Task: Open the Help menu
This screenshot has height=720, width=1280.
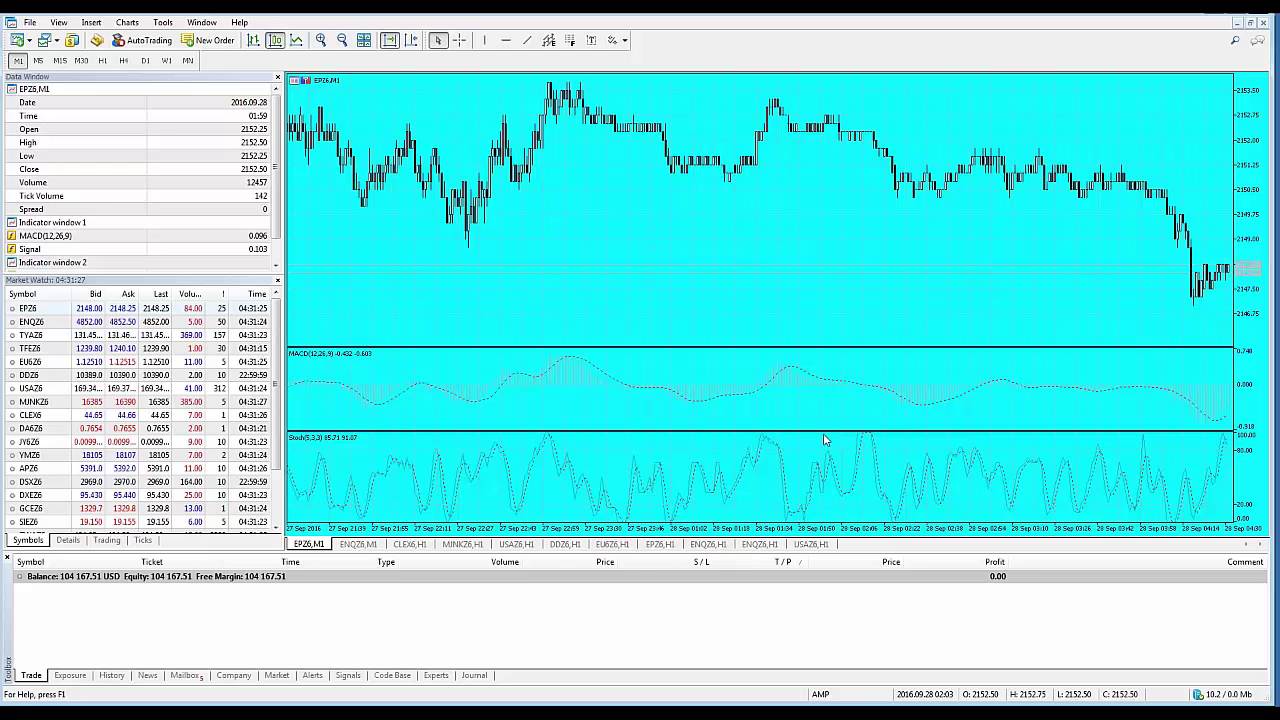Action: pyautogui.click(x=239, y=22)
